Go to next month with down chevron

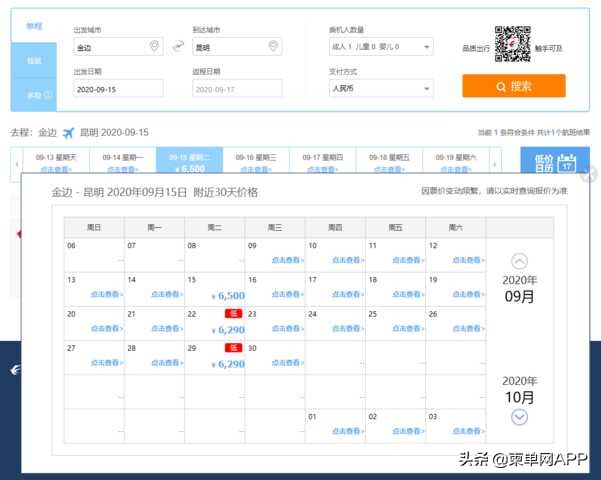click(x=519, y=417)
